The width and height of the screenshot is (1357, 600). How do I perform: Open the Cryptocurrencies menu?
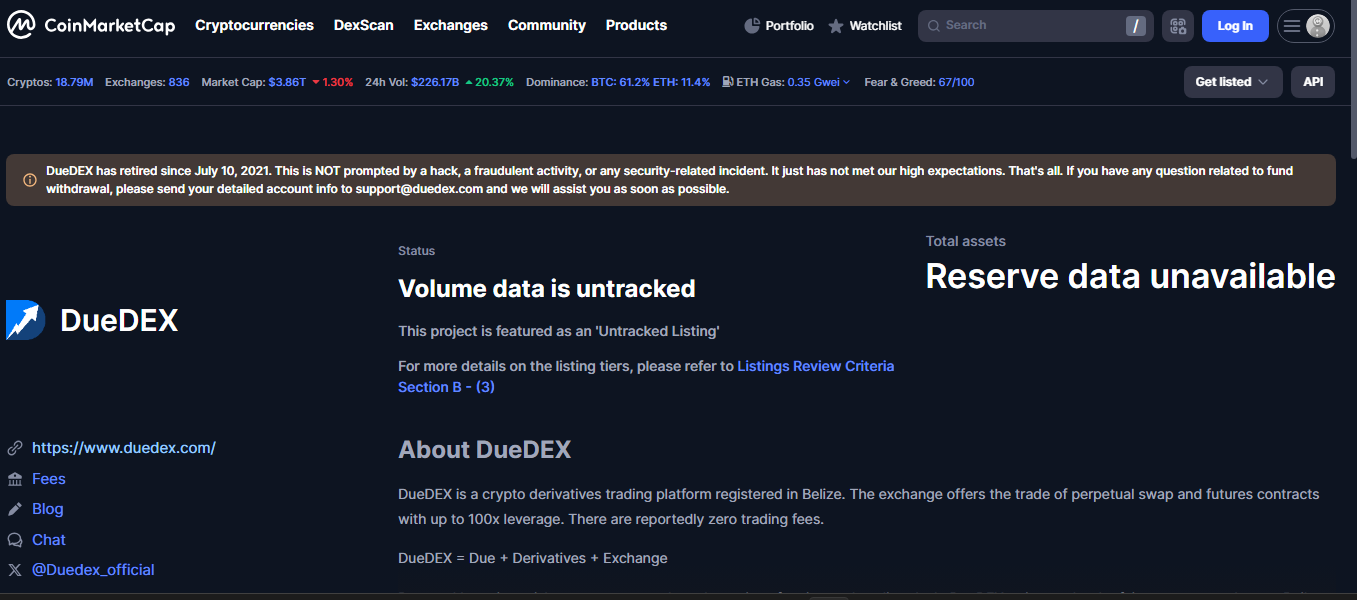point(254,25)
